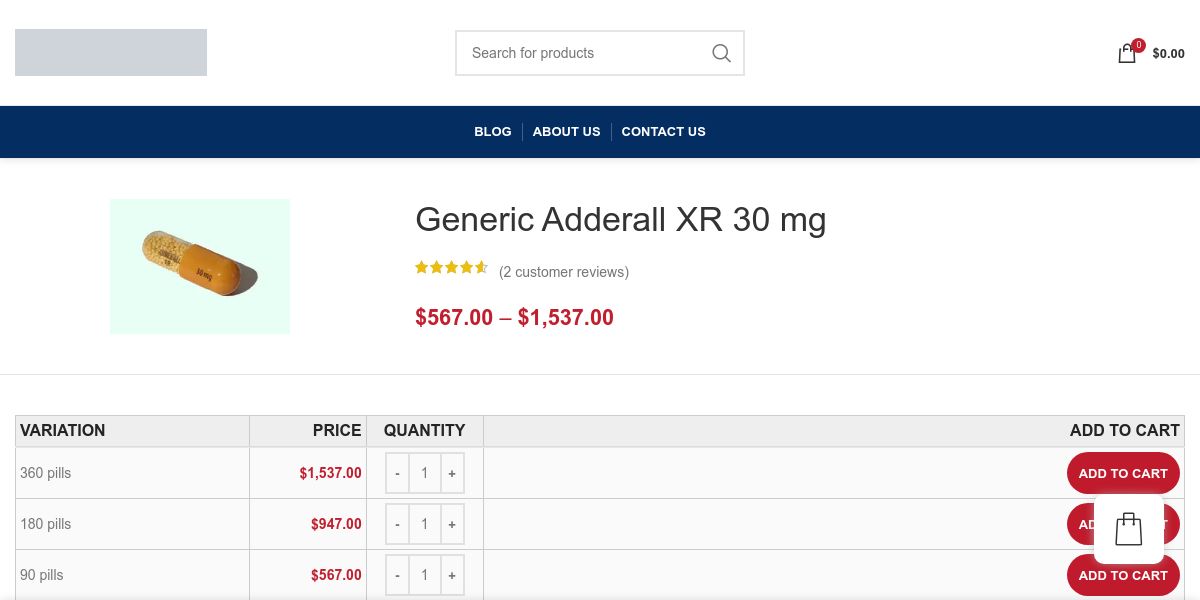Viewport: 1200px width, 600px height.
Task: Decrease quantity for 90 pills
Action: tap(397, 575)
